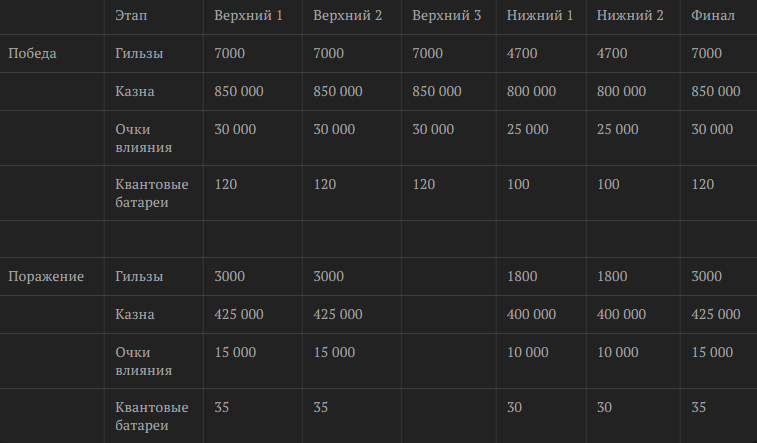This screenshot has width=757, height=443.
Task: Click "Очки влияния" label in Поражение section
Action: 144,361
